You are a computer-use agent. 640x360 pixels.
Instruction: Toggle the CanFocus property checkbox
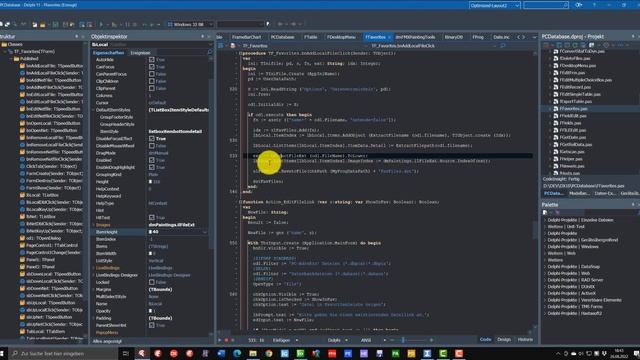click(151, 67)
